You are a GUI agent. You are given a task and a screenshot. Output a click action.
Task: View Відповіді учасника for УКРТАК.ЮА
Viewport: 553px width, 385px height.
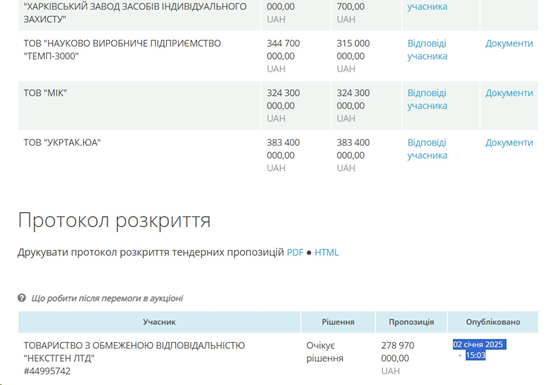point(427,149)
